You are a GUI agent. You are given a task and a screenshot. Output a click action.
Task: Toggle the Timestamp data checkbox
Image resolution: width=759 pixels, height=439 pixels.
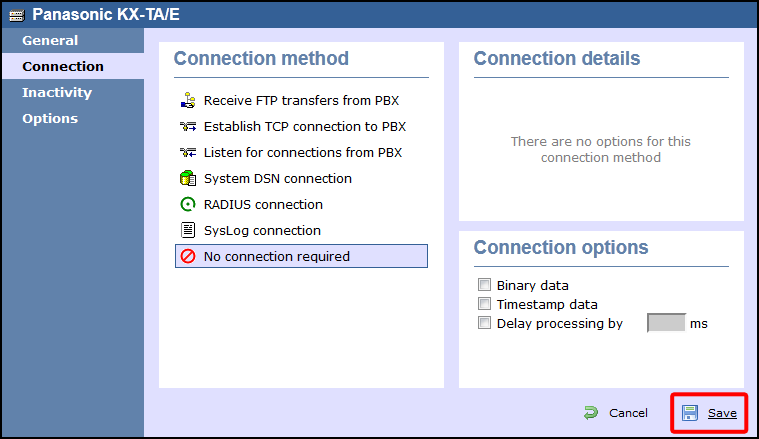(485, 304)
